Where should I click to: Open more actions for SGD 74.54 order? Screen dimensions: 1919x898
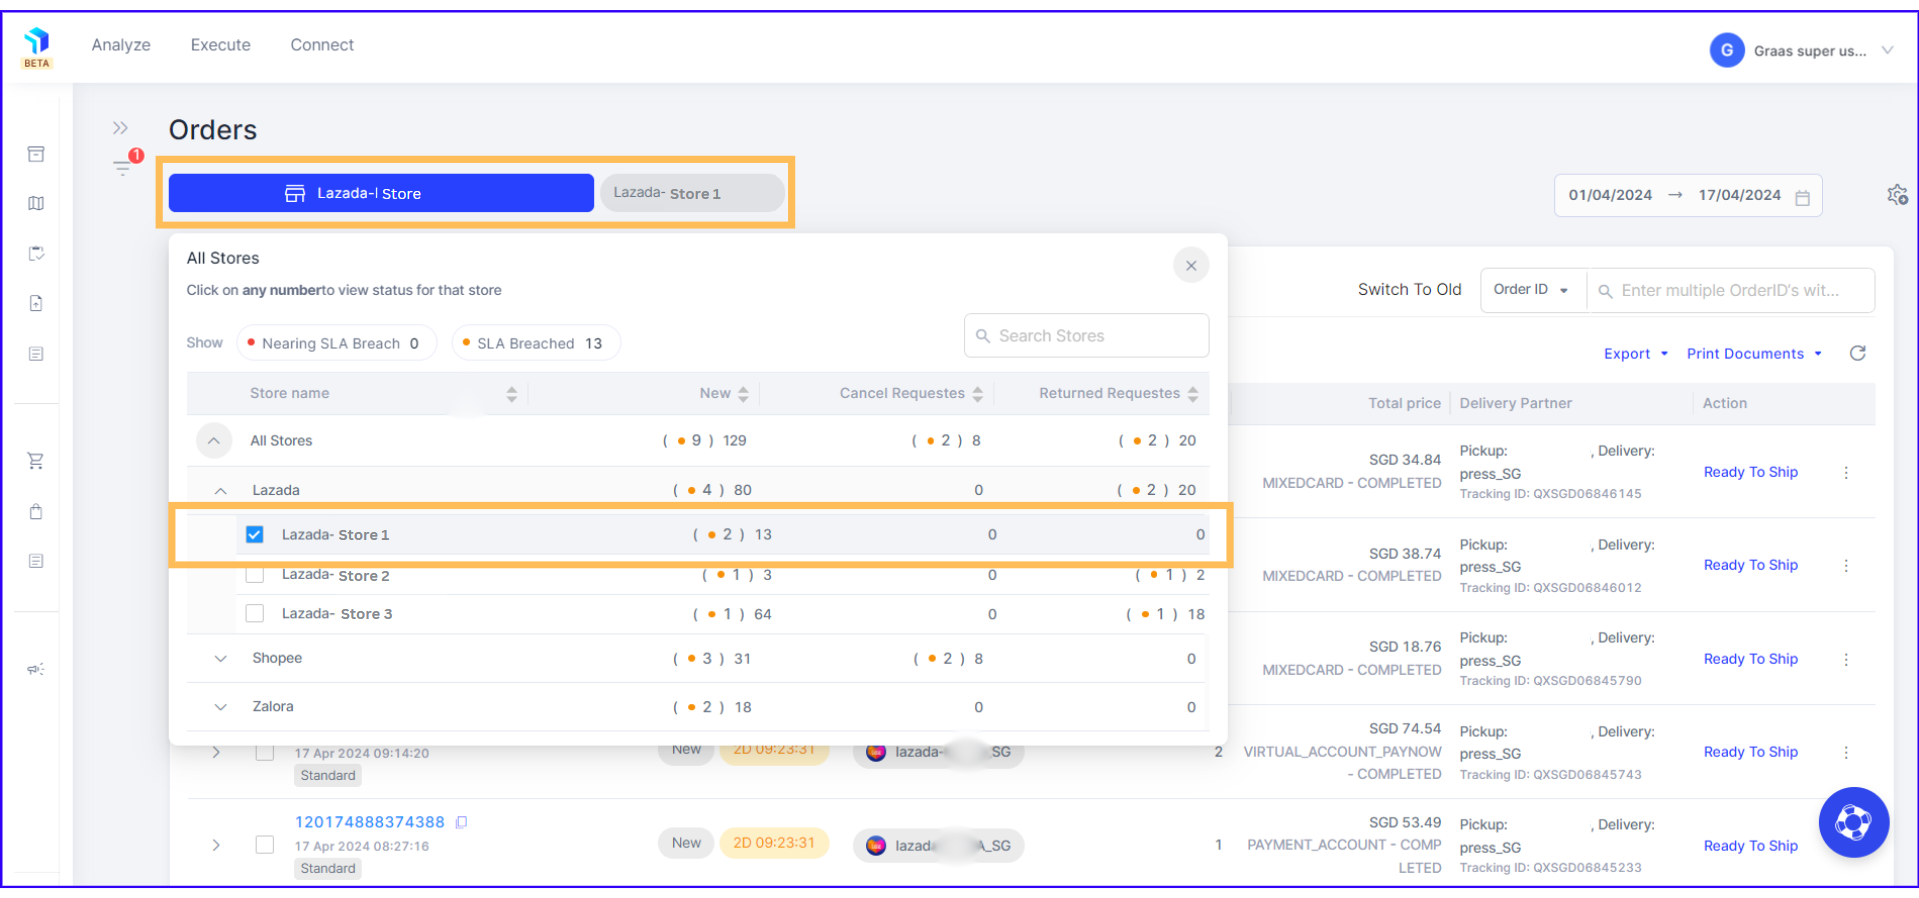tap(1846, 752)
